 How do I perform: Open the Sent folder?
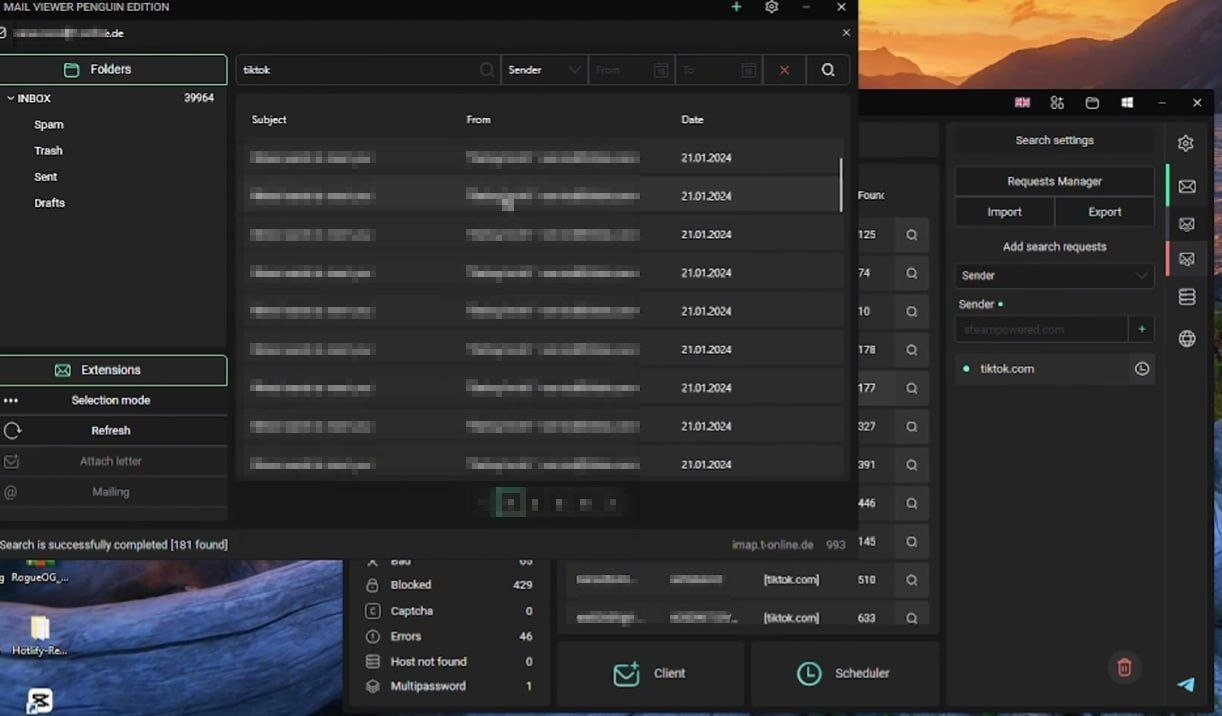pos(46,177)
